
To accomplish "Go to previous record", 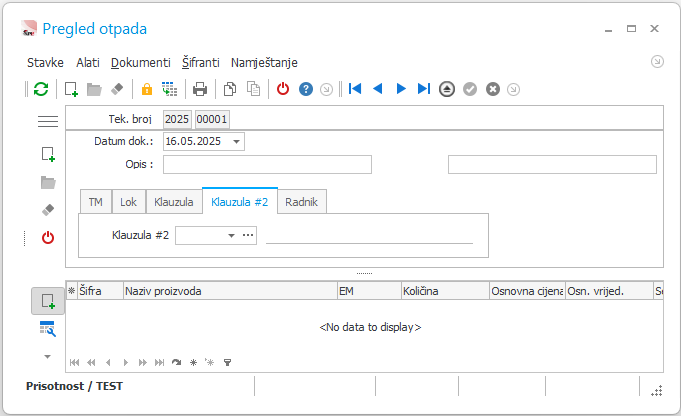I will click(378, 89).
